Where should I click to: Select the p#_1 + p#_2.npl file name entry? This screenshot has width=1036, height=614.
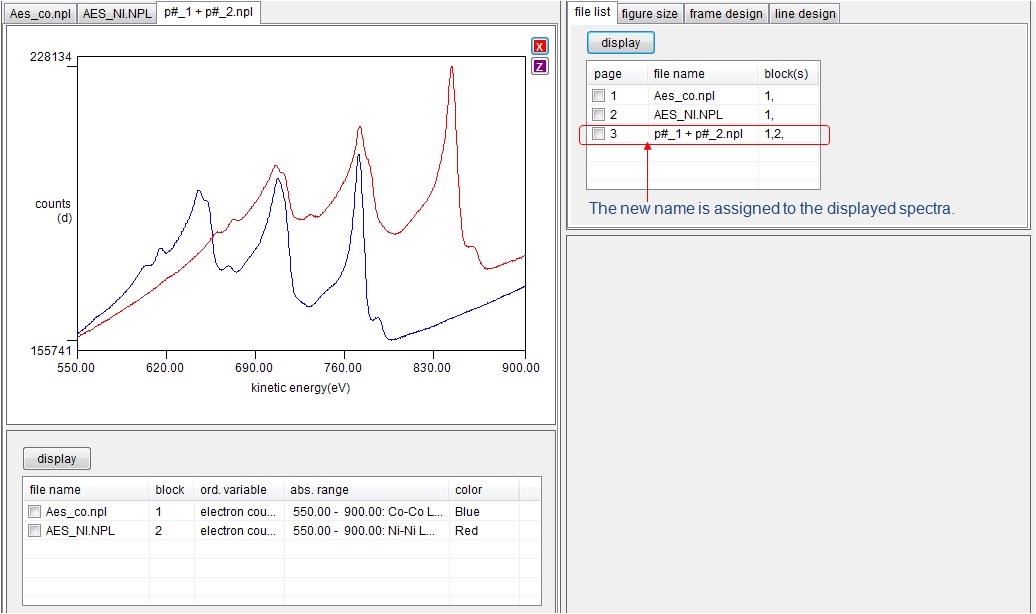[698, 134]
